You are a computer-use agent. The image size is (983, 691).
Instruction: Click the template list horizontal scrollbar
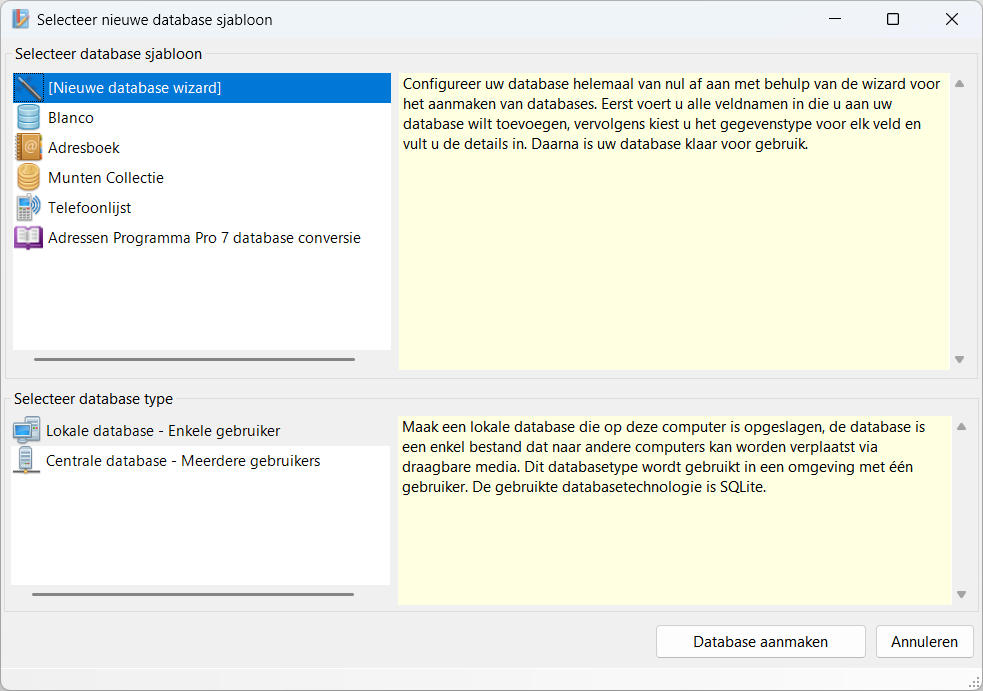pyautogui.click(x=194, y=359)
